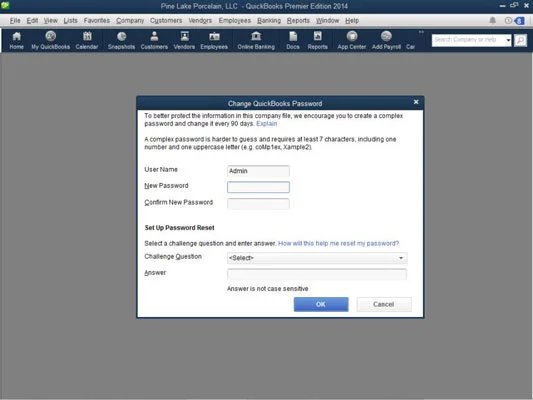Viewport: 533px width, 400px height.
Task: Click the Add Payroll toolbar icon
Action: point(386,40)
